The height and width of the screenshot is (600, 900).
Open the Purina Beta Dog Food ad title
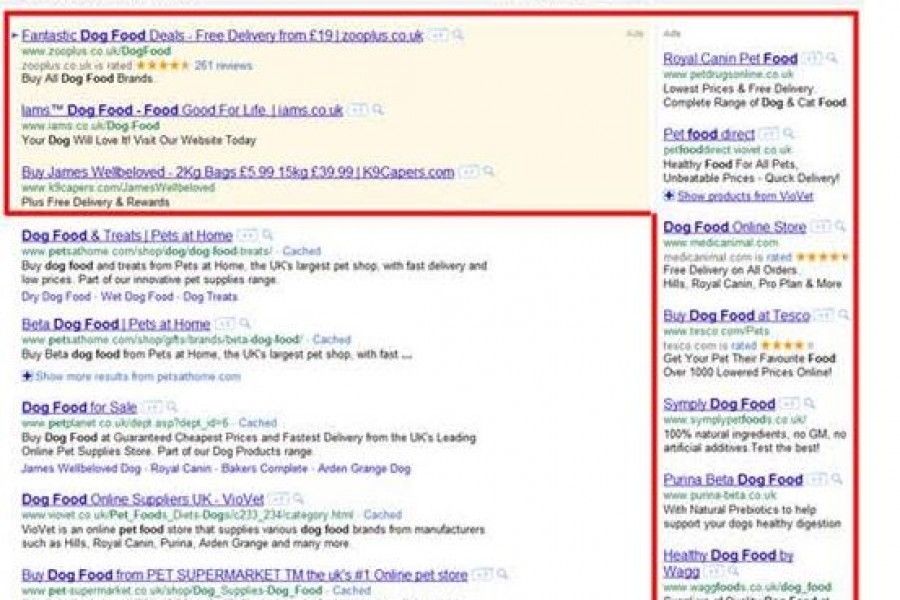pos(733,479)
